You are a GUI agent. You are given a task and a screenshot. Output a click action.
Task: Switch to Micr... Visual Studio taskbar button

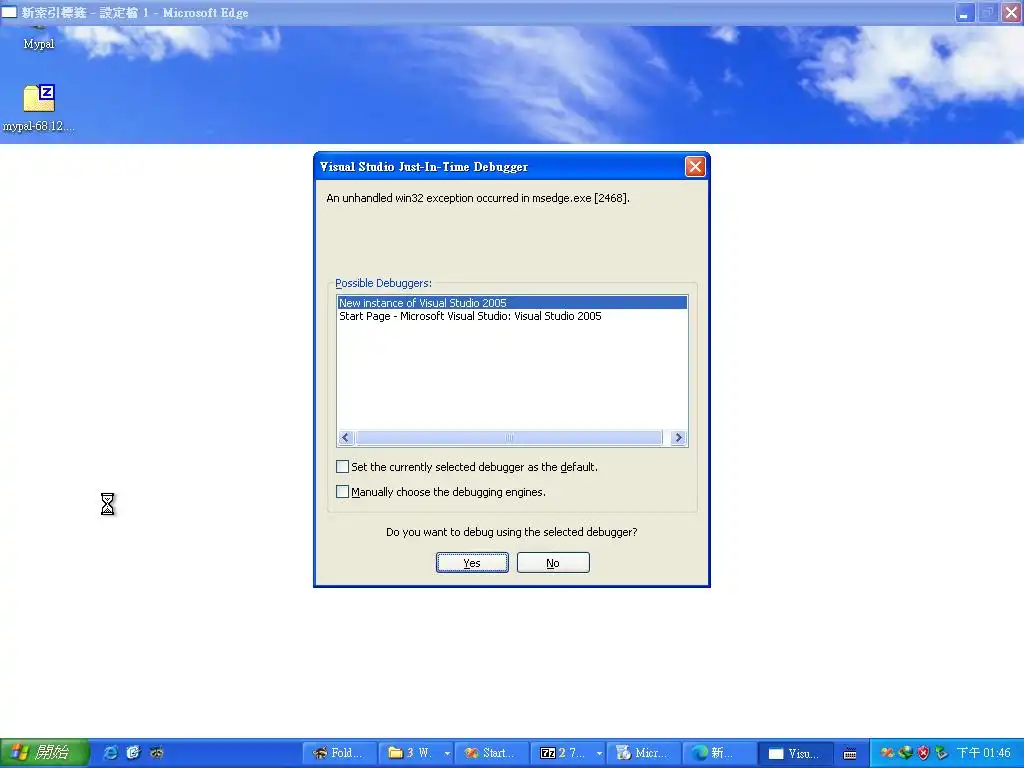[x=644, y=753]
